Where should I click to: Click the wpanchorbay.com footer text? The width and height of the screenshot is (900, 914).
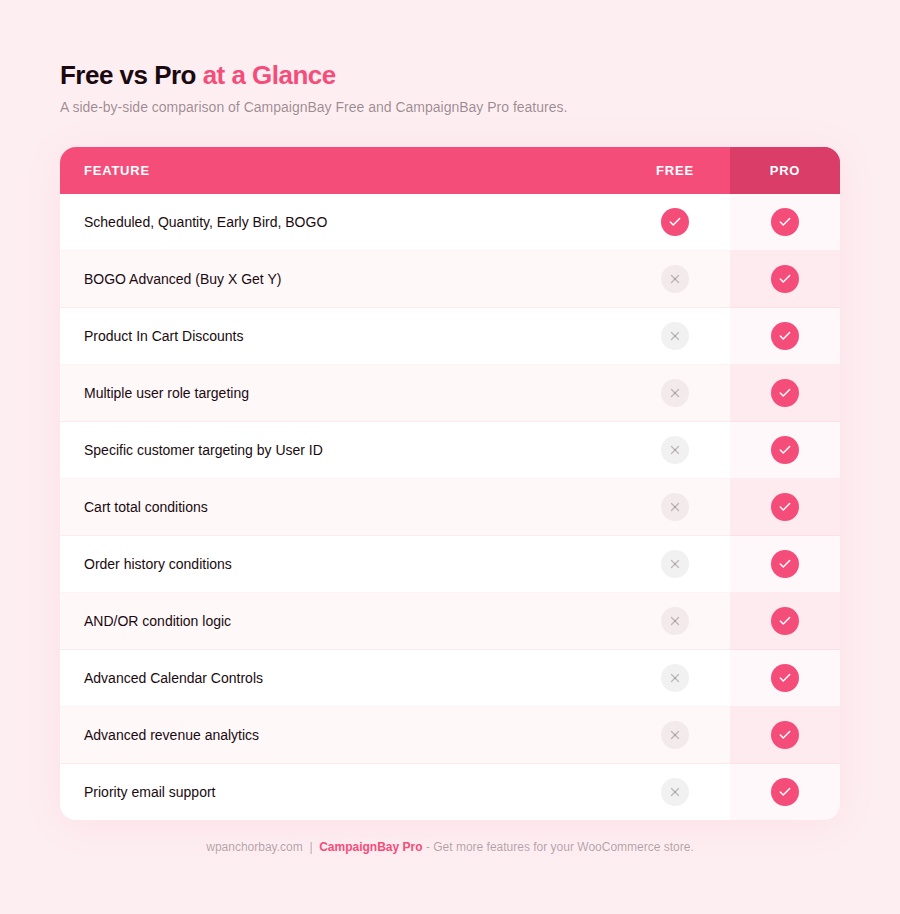tap(254, 847)
